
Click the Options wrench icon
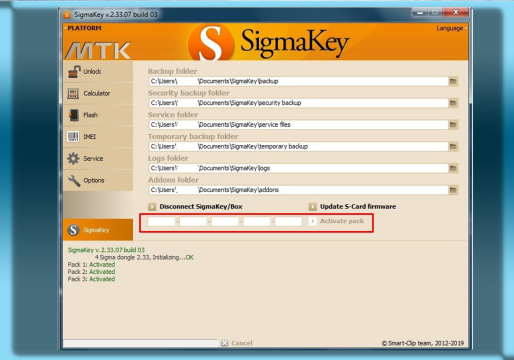(x=74, y=181)
